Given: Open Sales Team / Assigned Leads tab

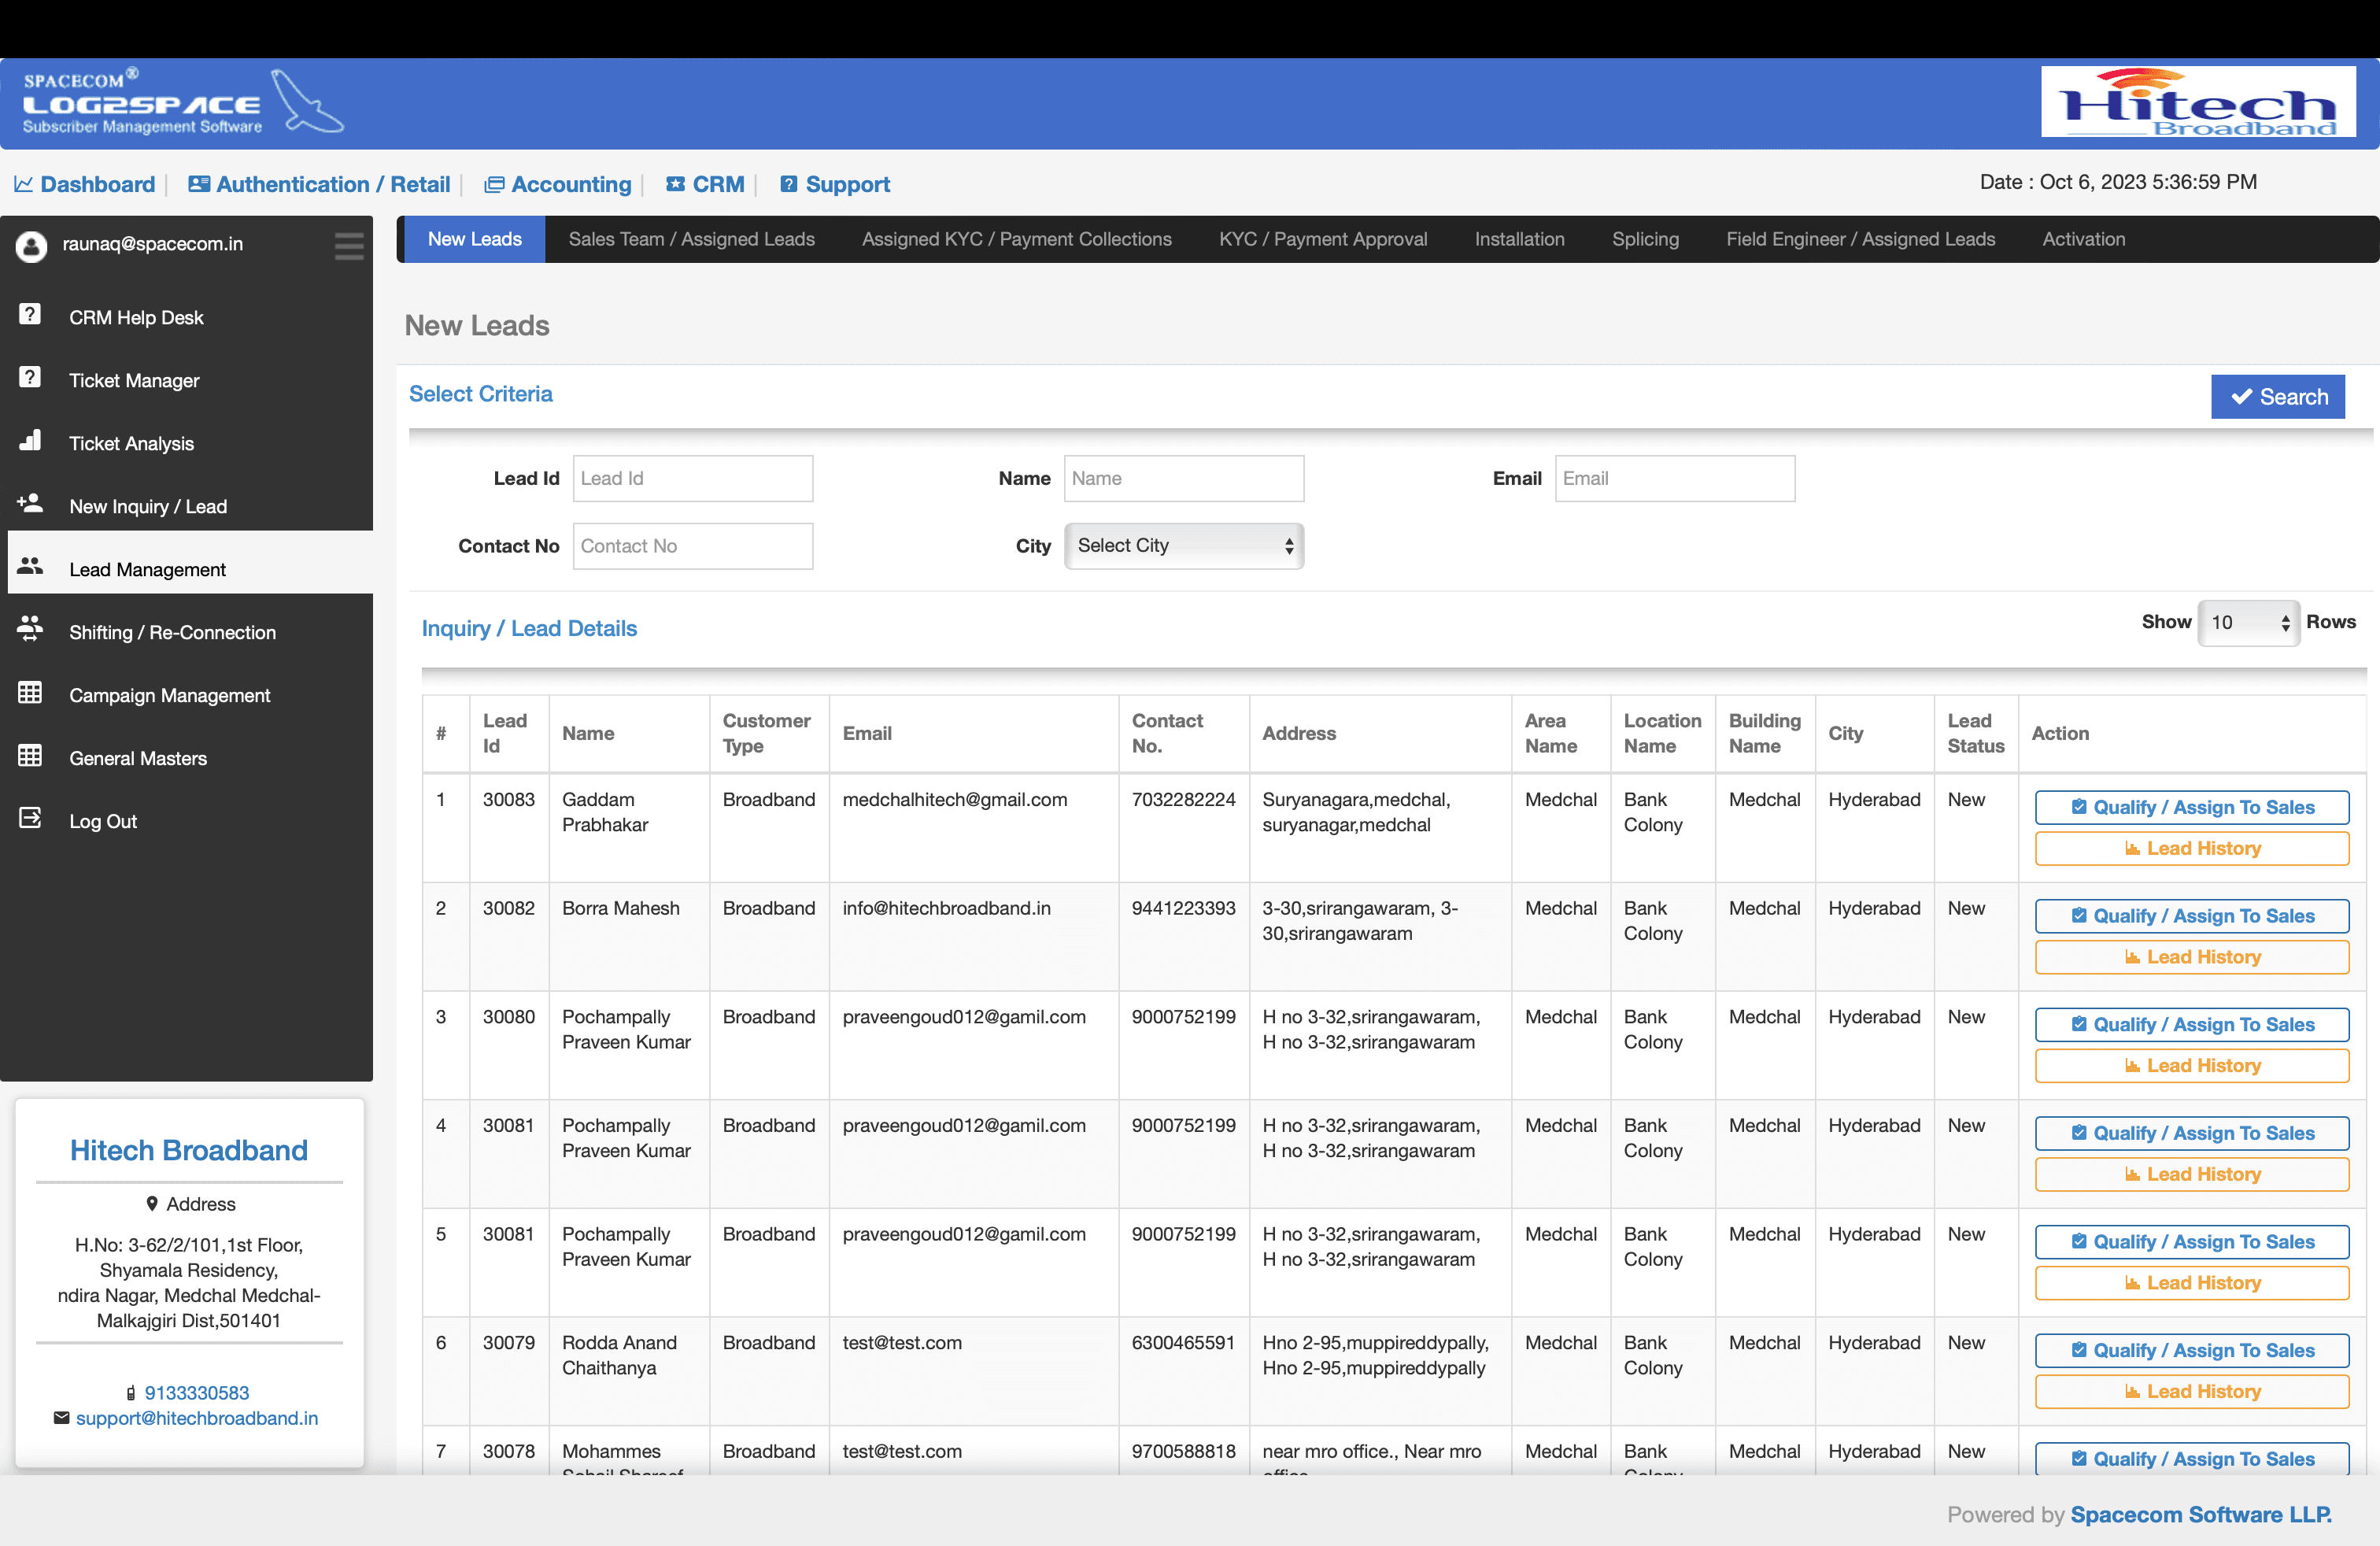Looking at the screenshot, I should point(691,240).
